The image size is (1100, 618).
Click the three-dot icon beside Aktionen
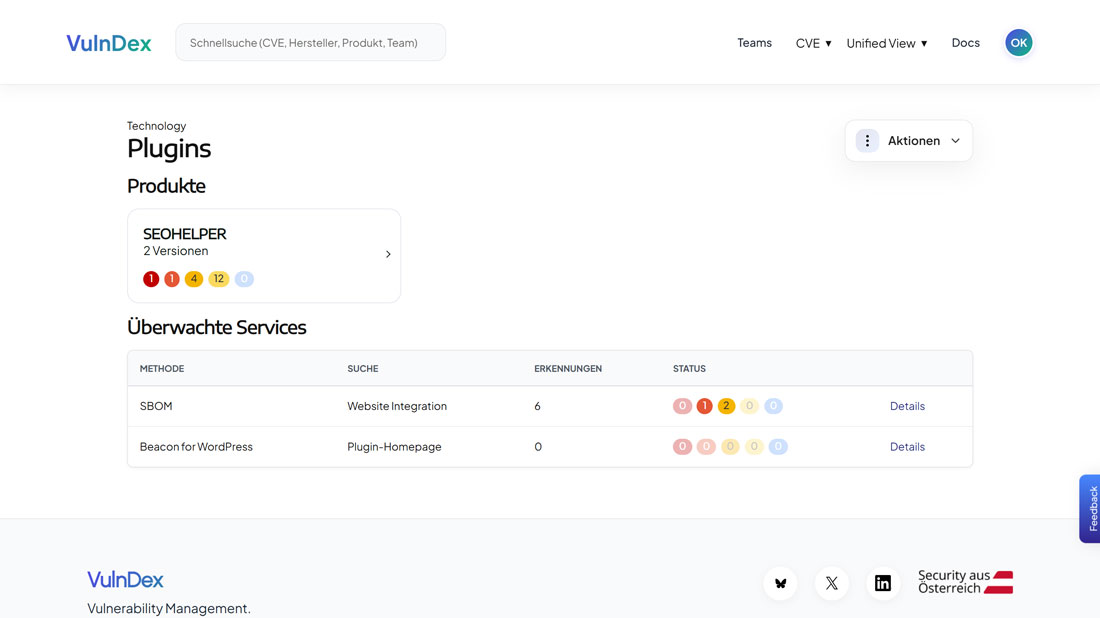867,141
